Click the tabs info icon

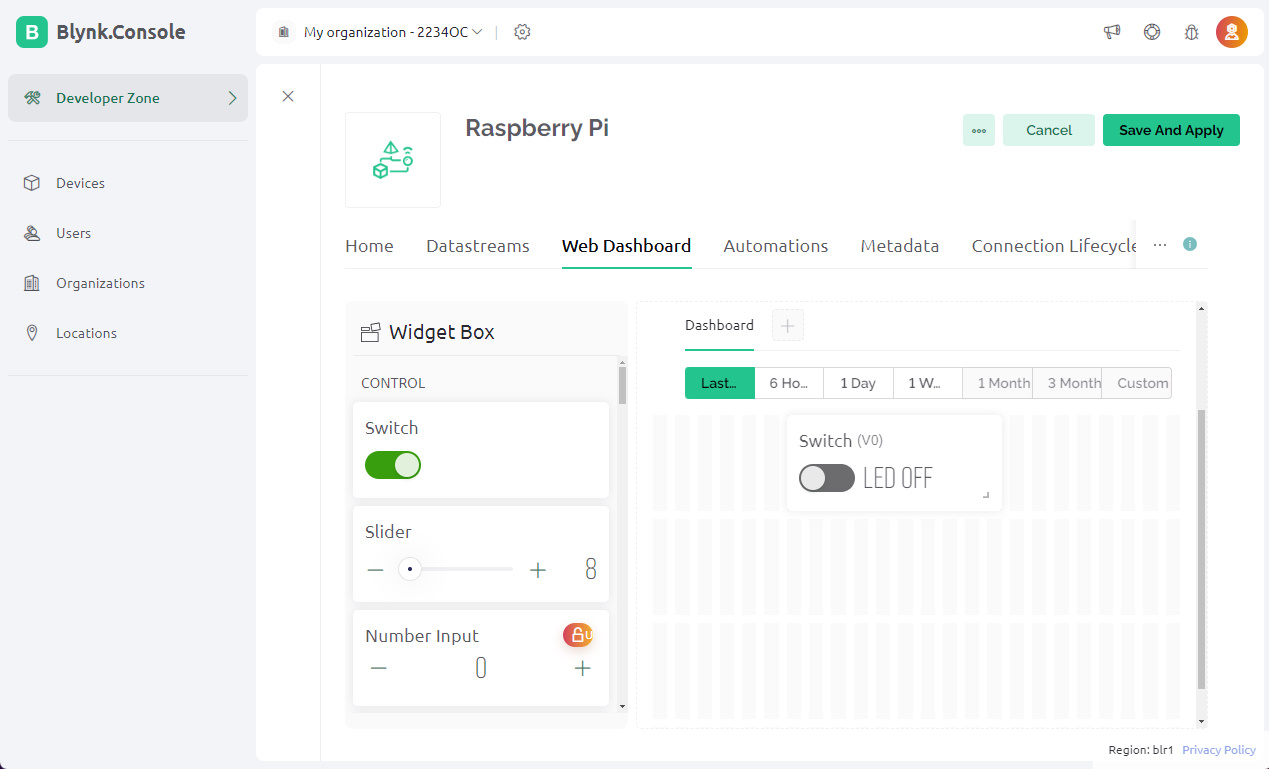[x=1190, y=244]
